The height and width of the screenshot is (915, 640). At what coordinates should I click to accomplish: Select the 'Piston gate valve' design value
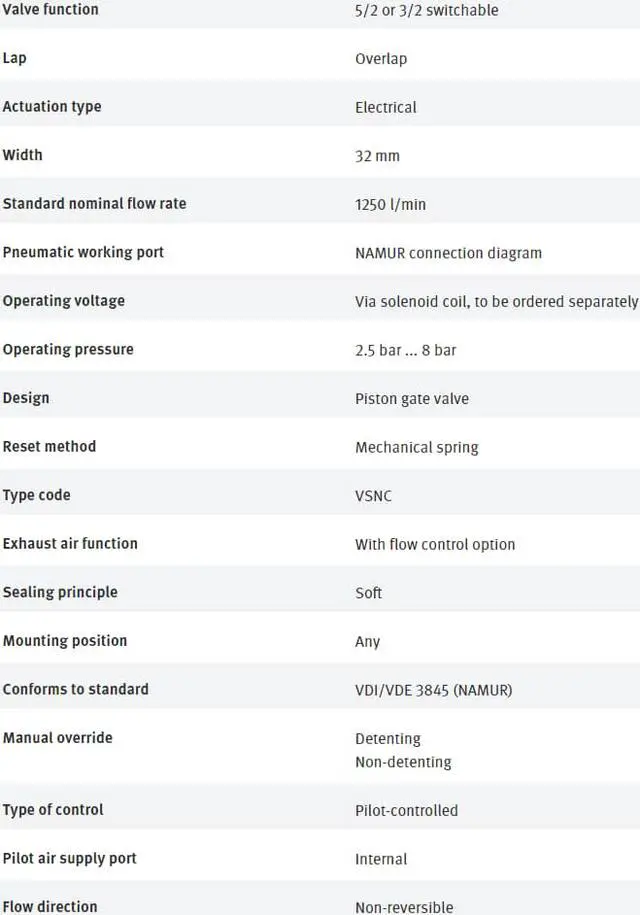click(412, 399)
